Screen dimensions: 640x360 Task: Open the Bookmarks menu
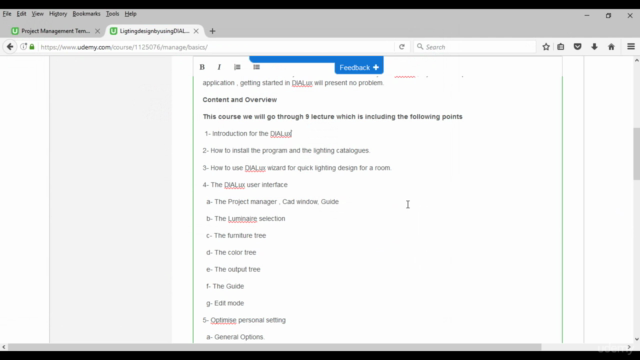pyautogui.click(x=86, y=14)
